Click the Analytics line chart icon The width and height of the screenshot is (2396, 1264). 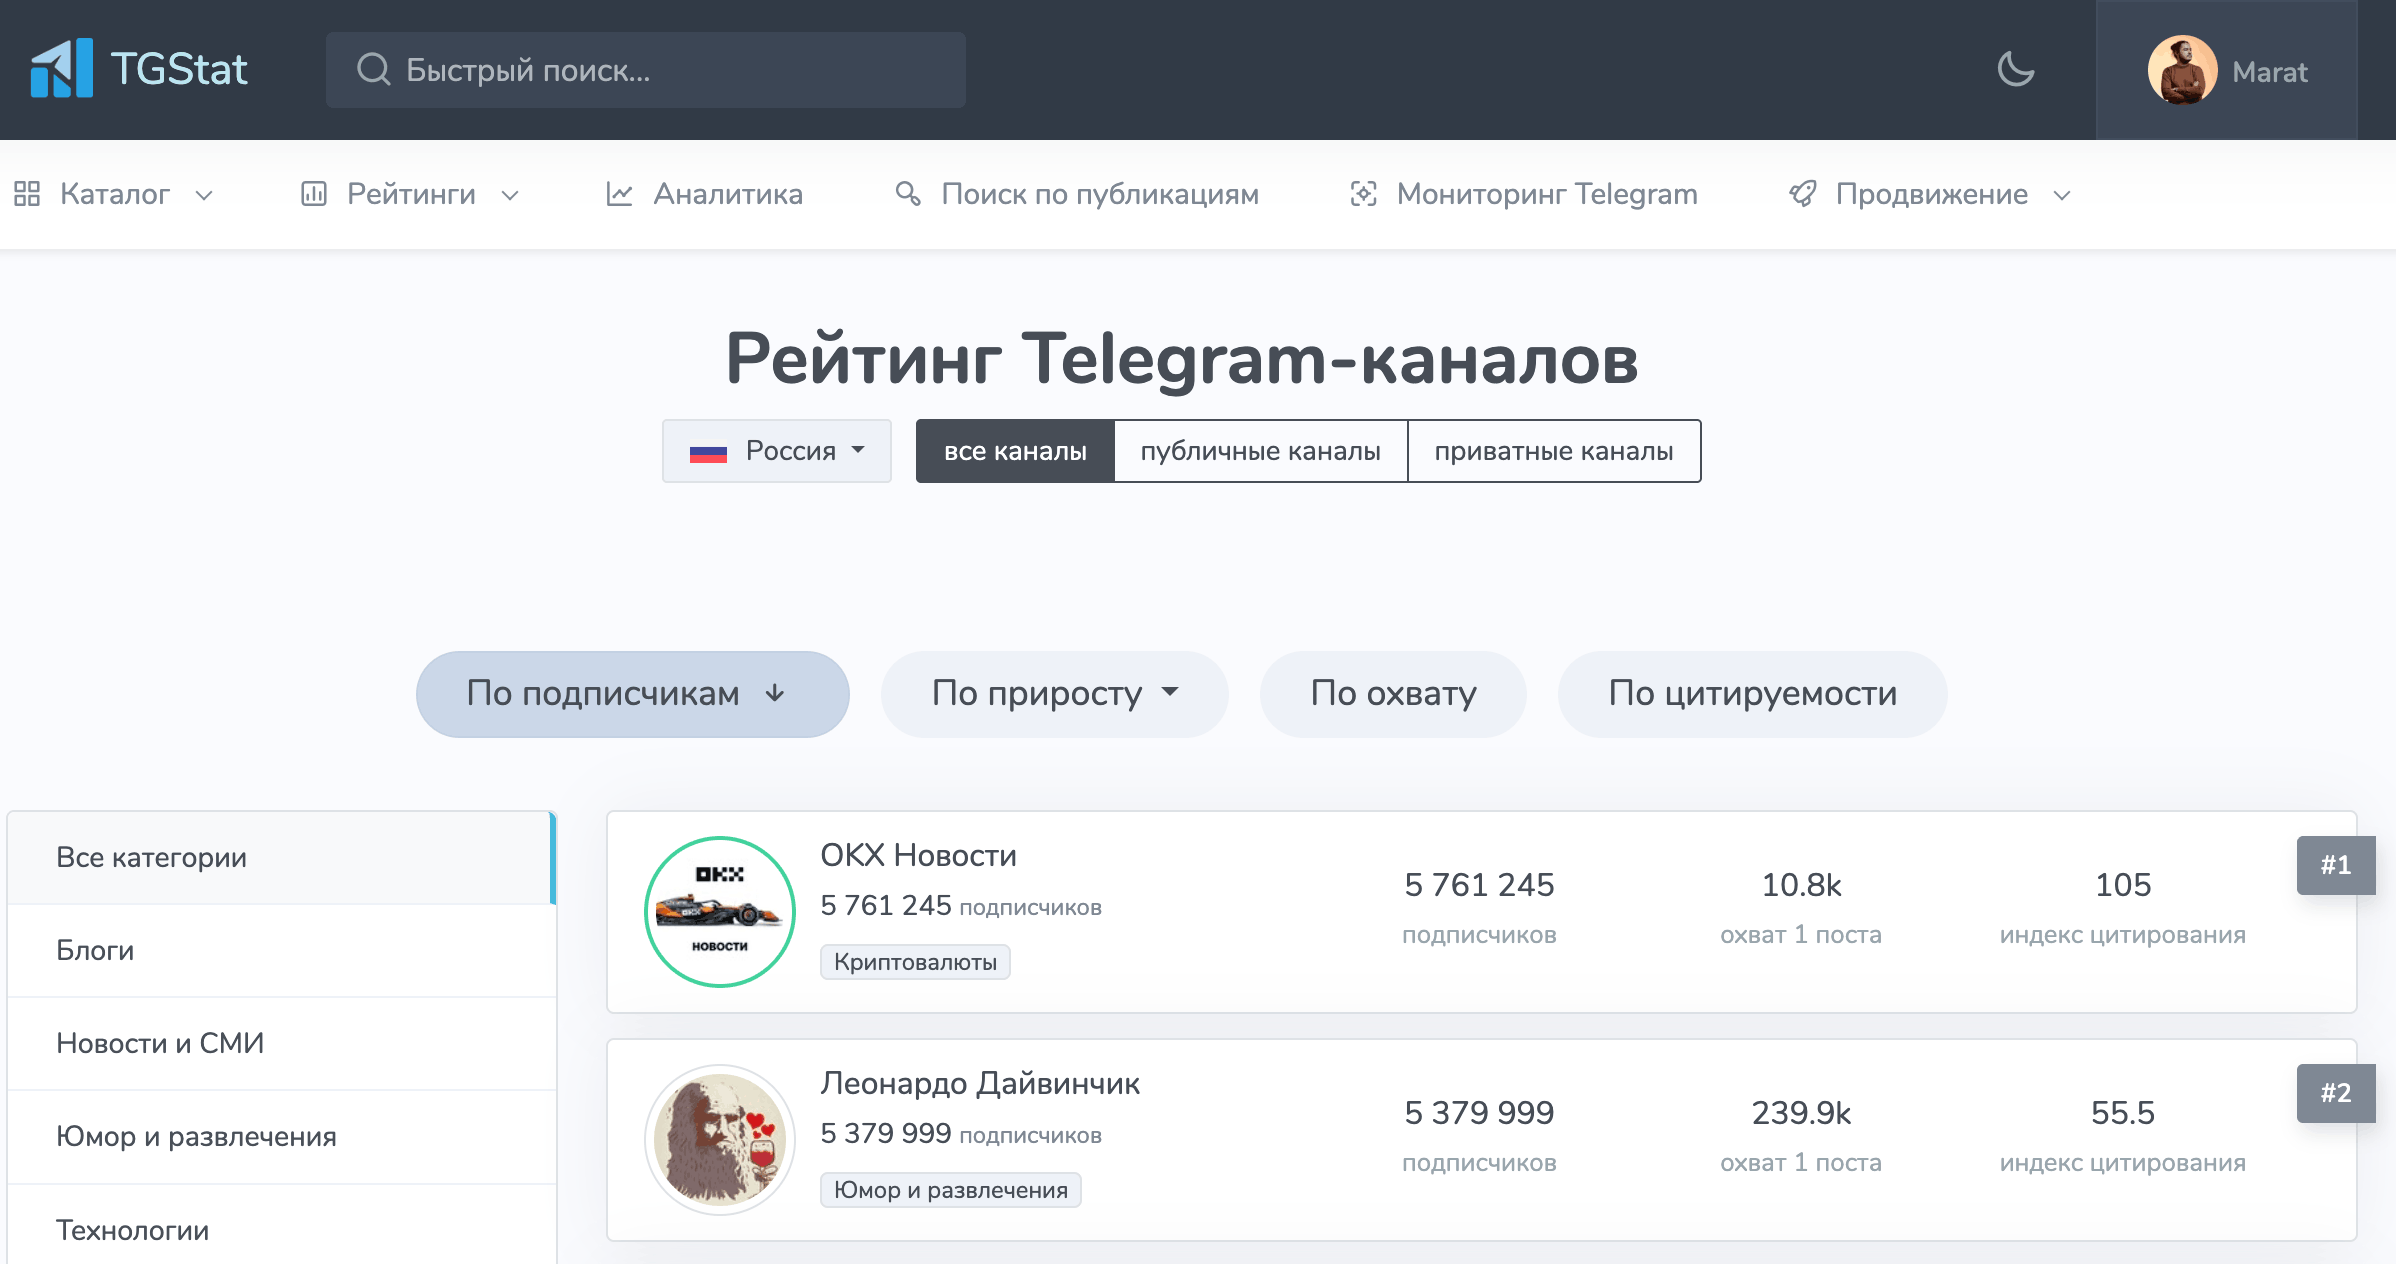pos(620,194)
